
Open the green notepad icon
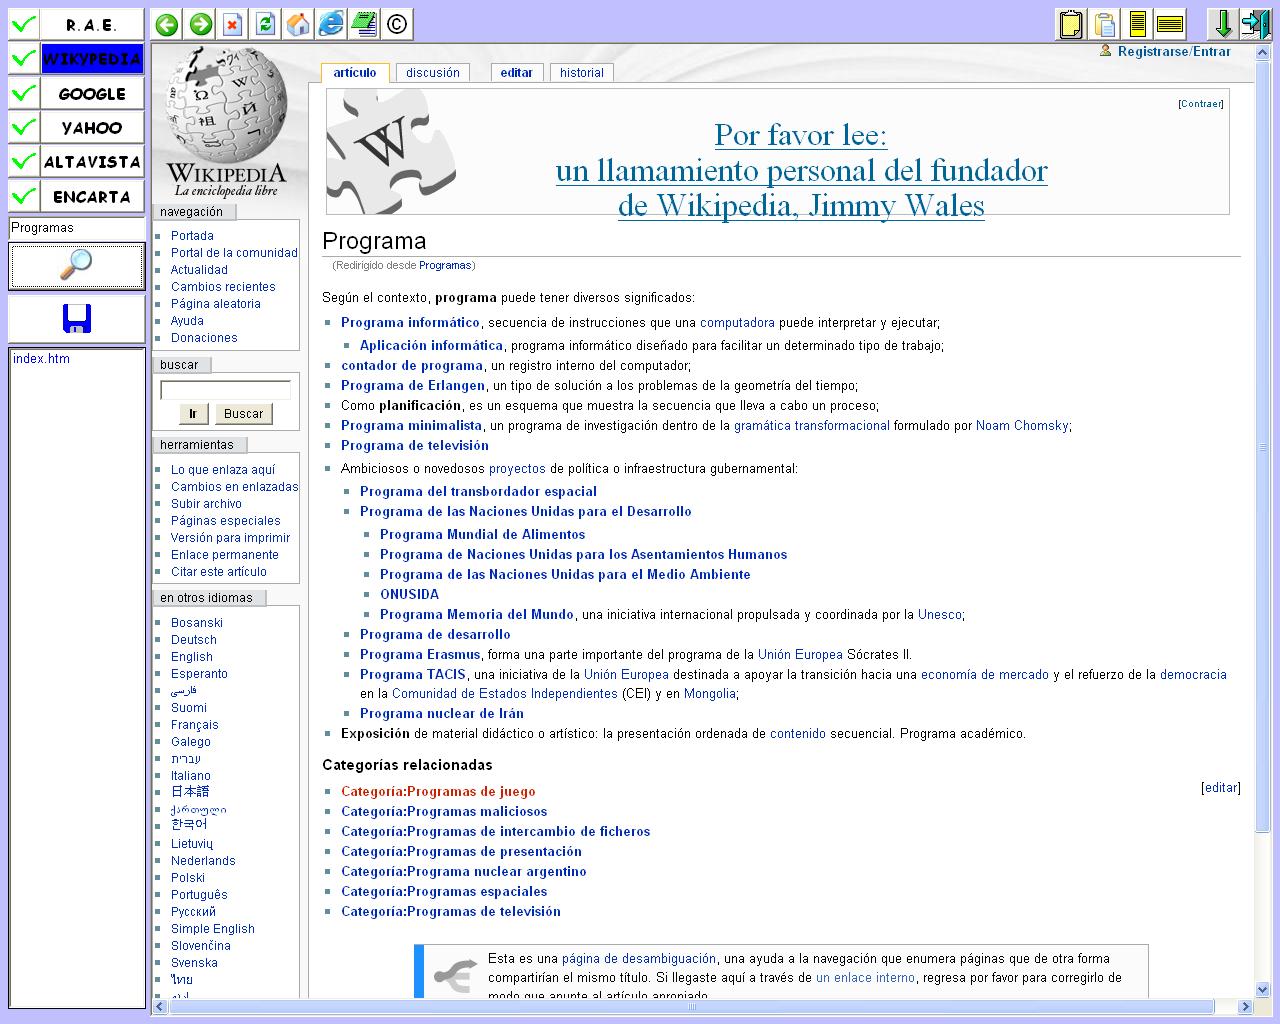pyautogui.click(x=364, y=24)
